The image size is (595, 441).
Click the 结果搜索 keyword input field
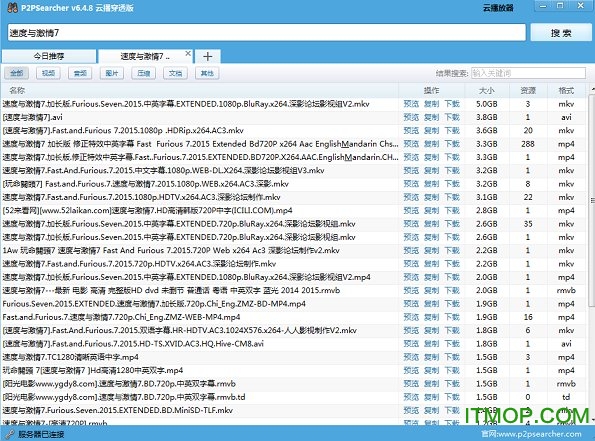(528, 73)
